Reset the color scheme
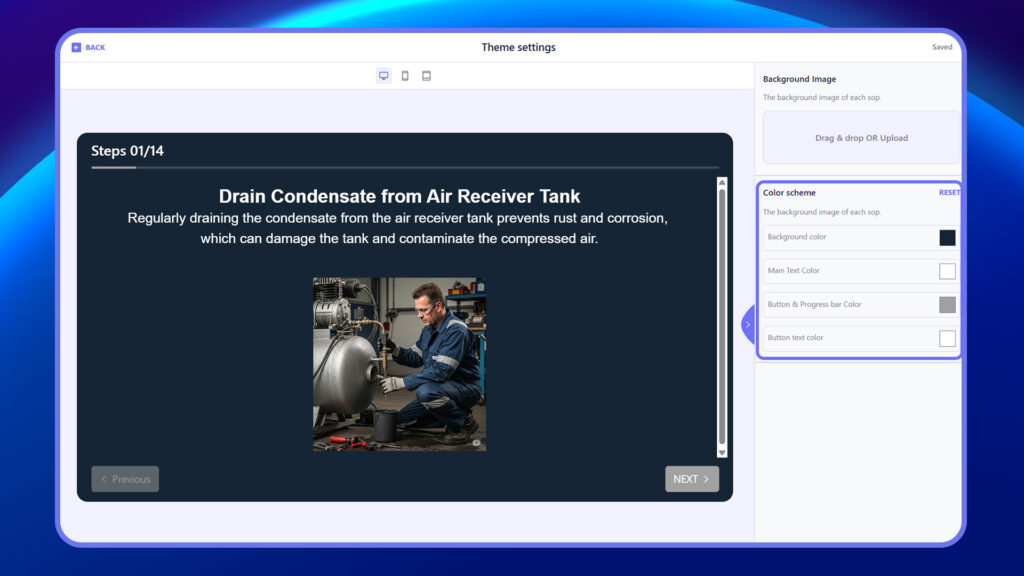The height and width of the screenshot is (576, 1024). pyautogui.click(x=949, y=193)
